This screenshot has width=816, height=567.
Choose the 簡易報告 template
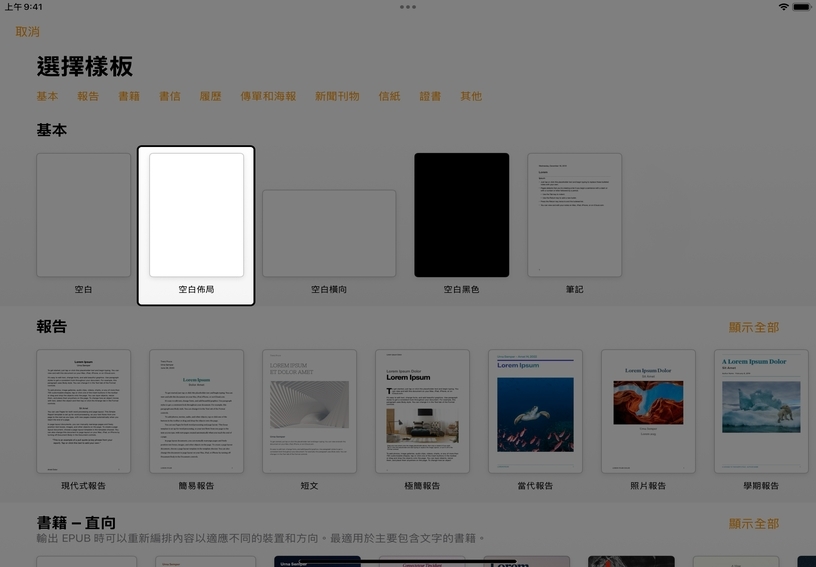click(196, 411)
